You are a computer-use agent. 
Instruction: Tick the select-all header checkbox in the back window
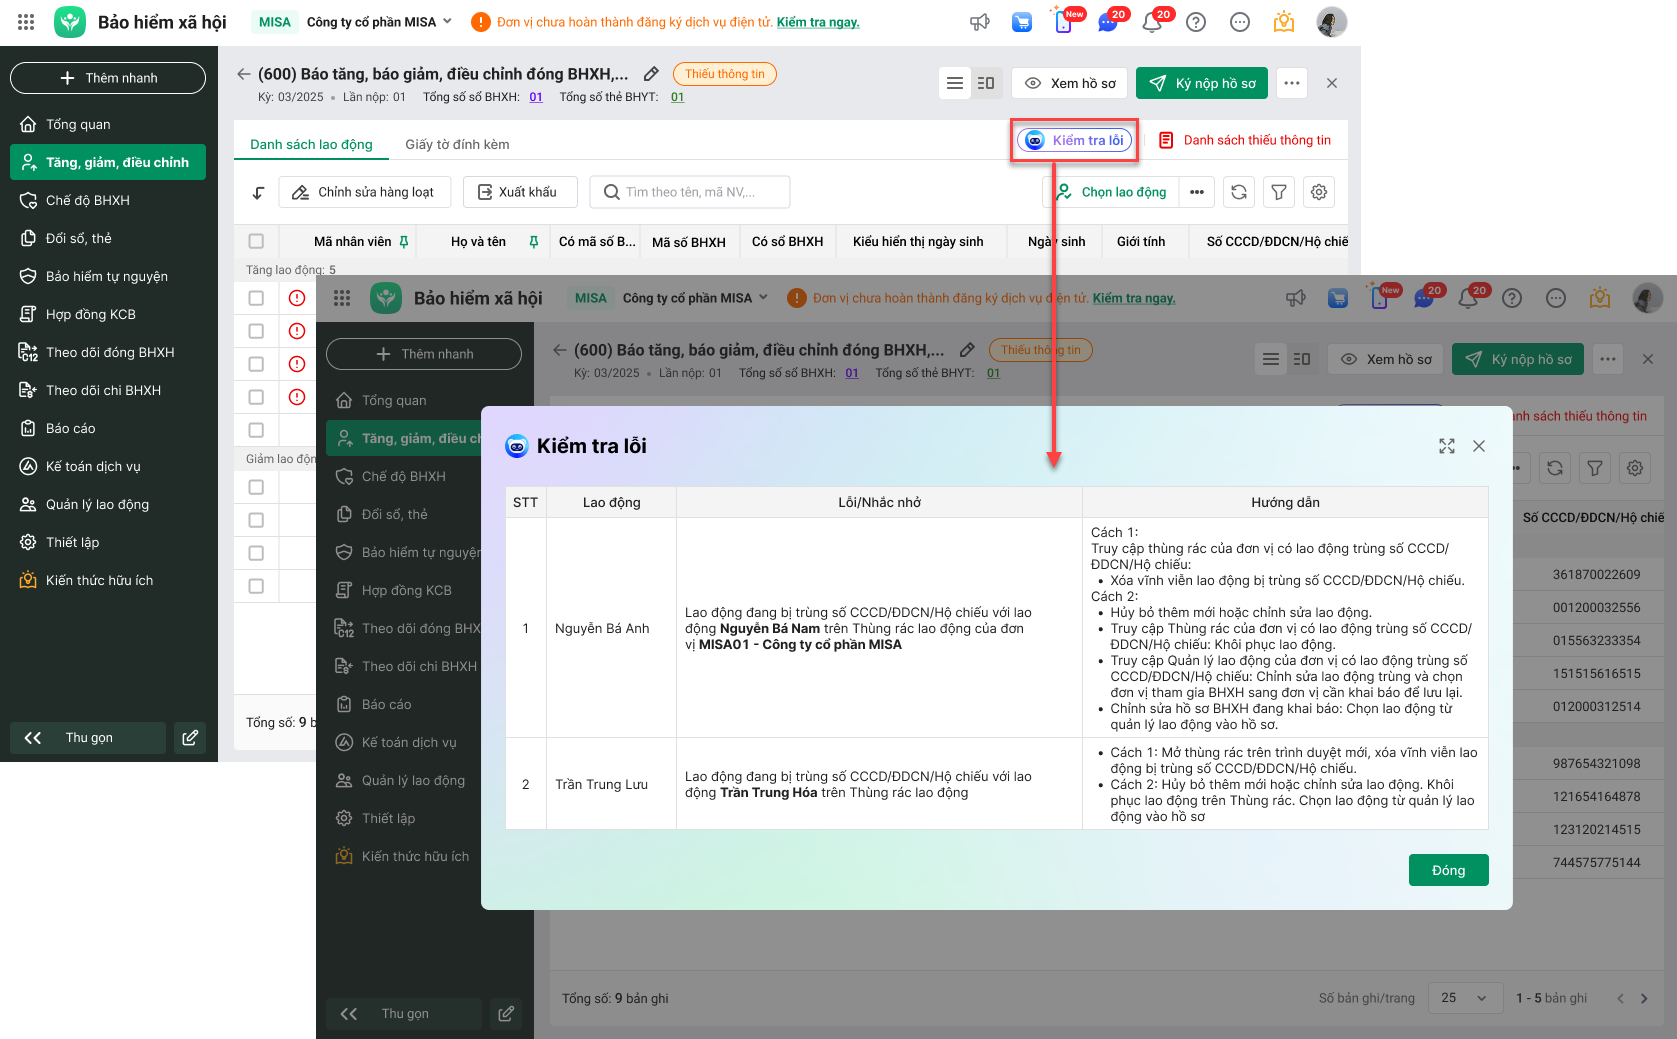pos(256,241)
